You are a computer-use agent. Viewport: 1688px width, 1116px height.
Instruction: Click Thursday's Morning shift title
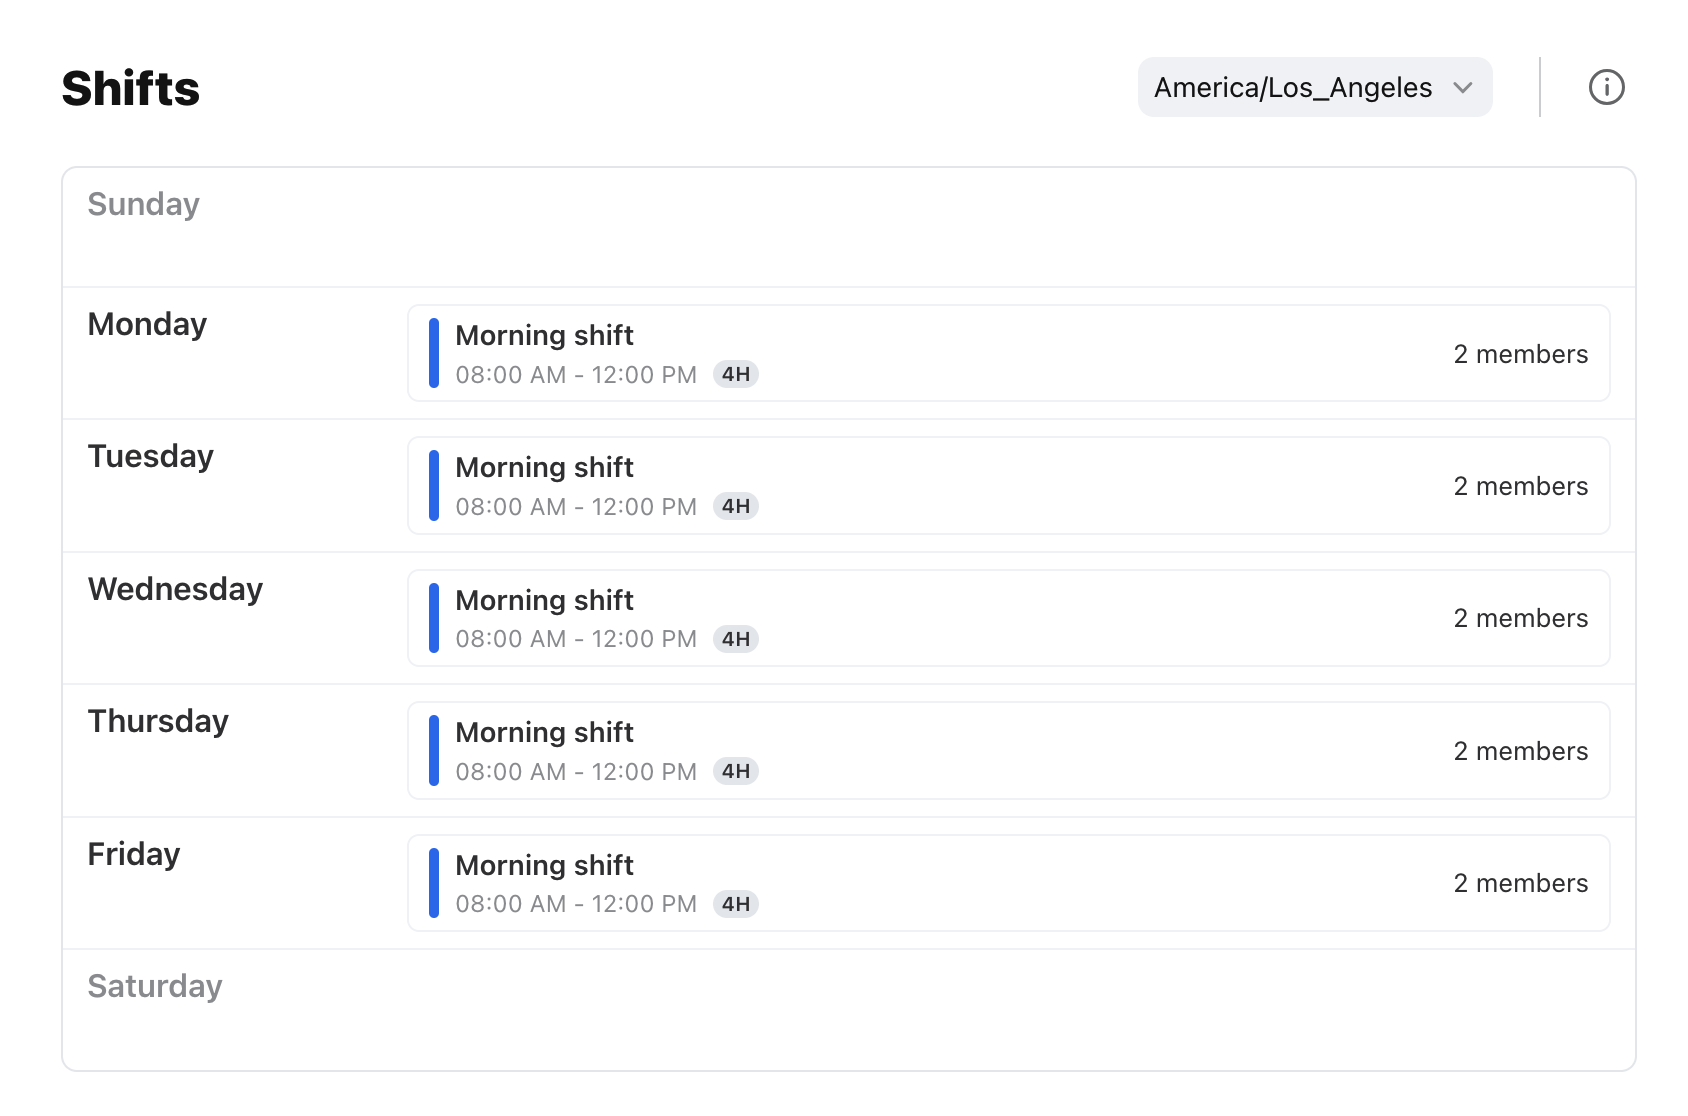click(544, 732)
